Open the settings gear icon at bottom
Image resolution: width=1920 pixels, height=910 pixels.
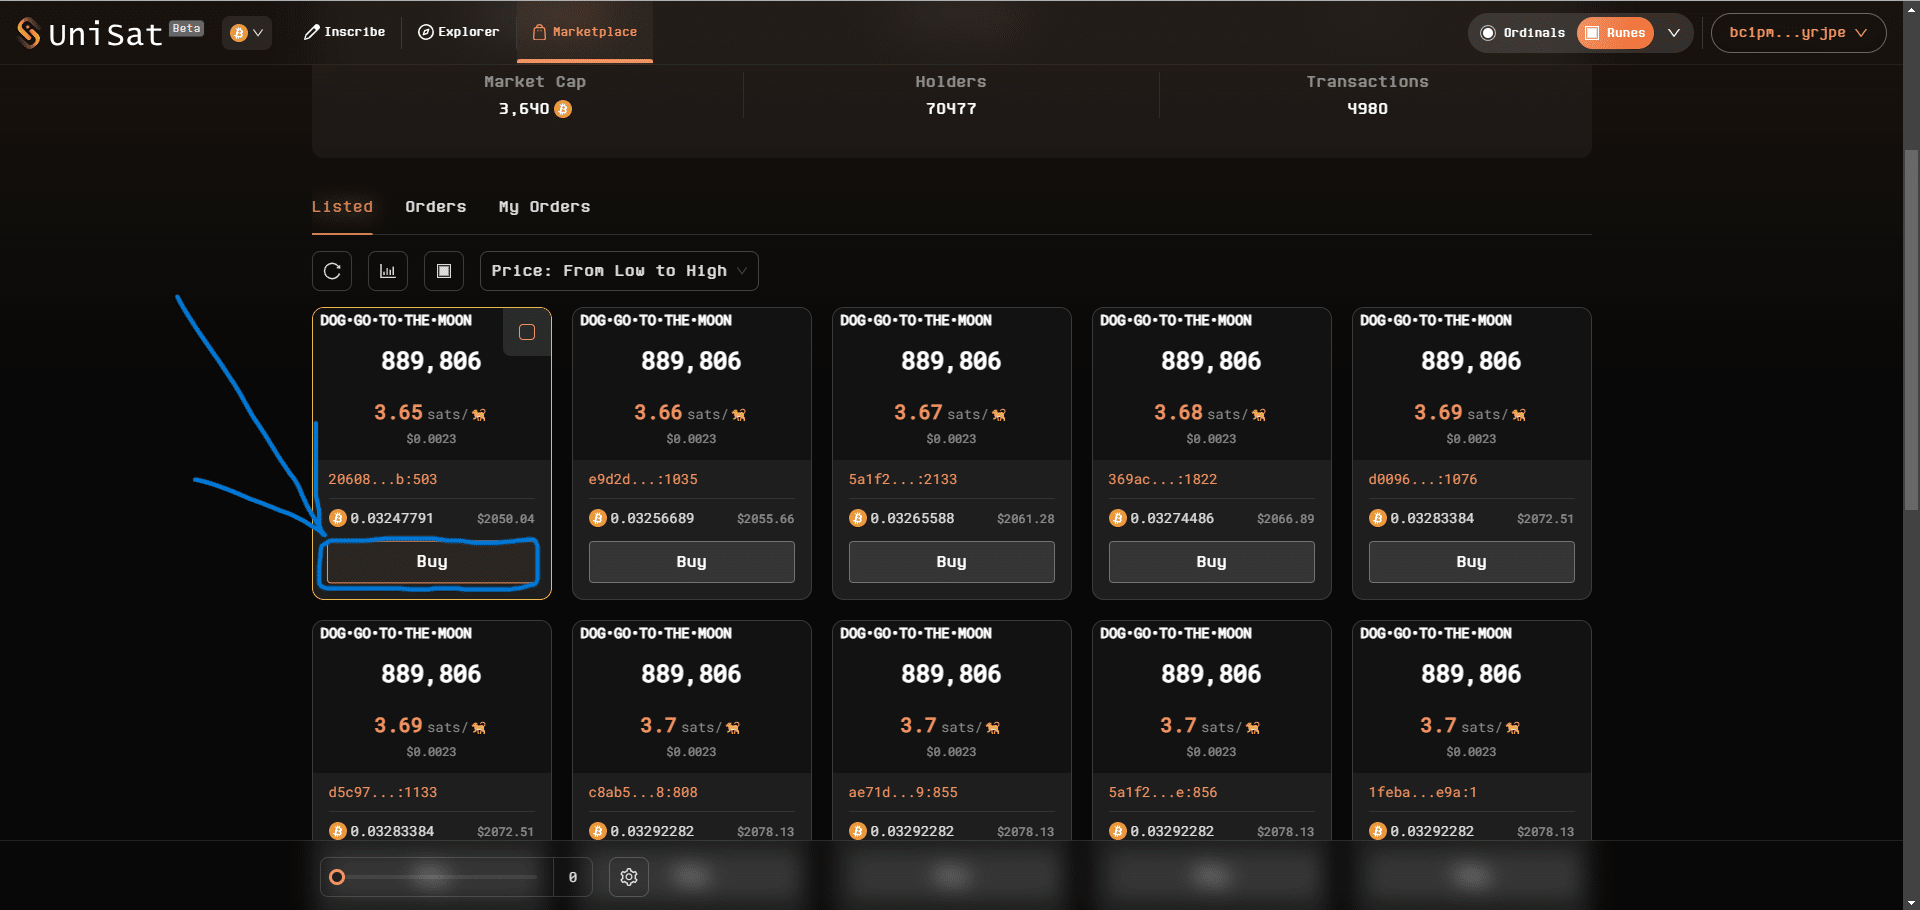629,877
